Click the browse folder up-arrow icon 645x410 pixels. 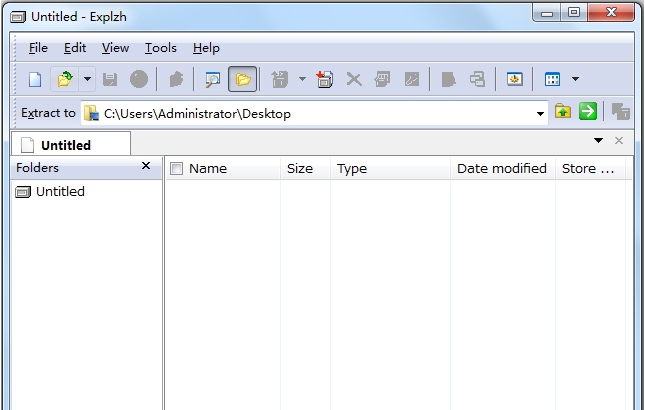[563, 111]
